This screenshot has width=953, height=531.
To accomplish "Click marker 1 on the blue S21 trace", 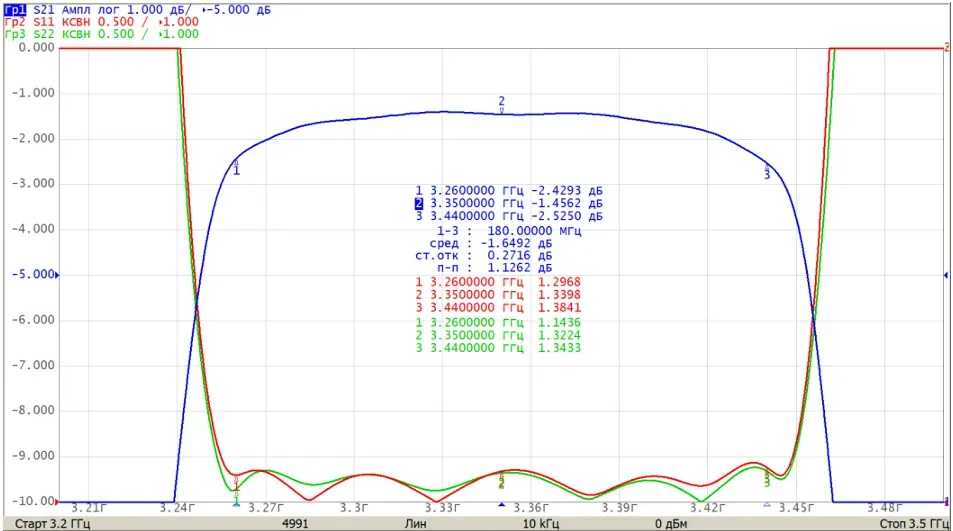I will (236, 168).
